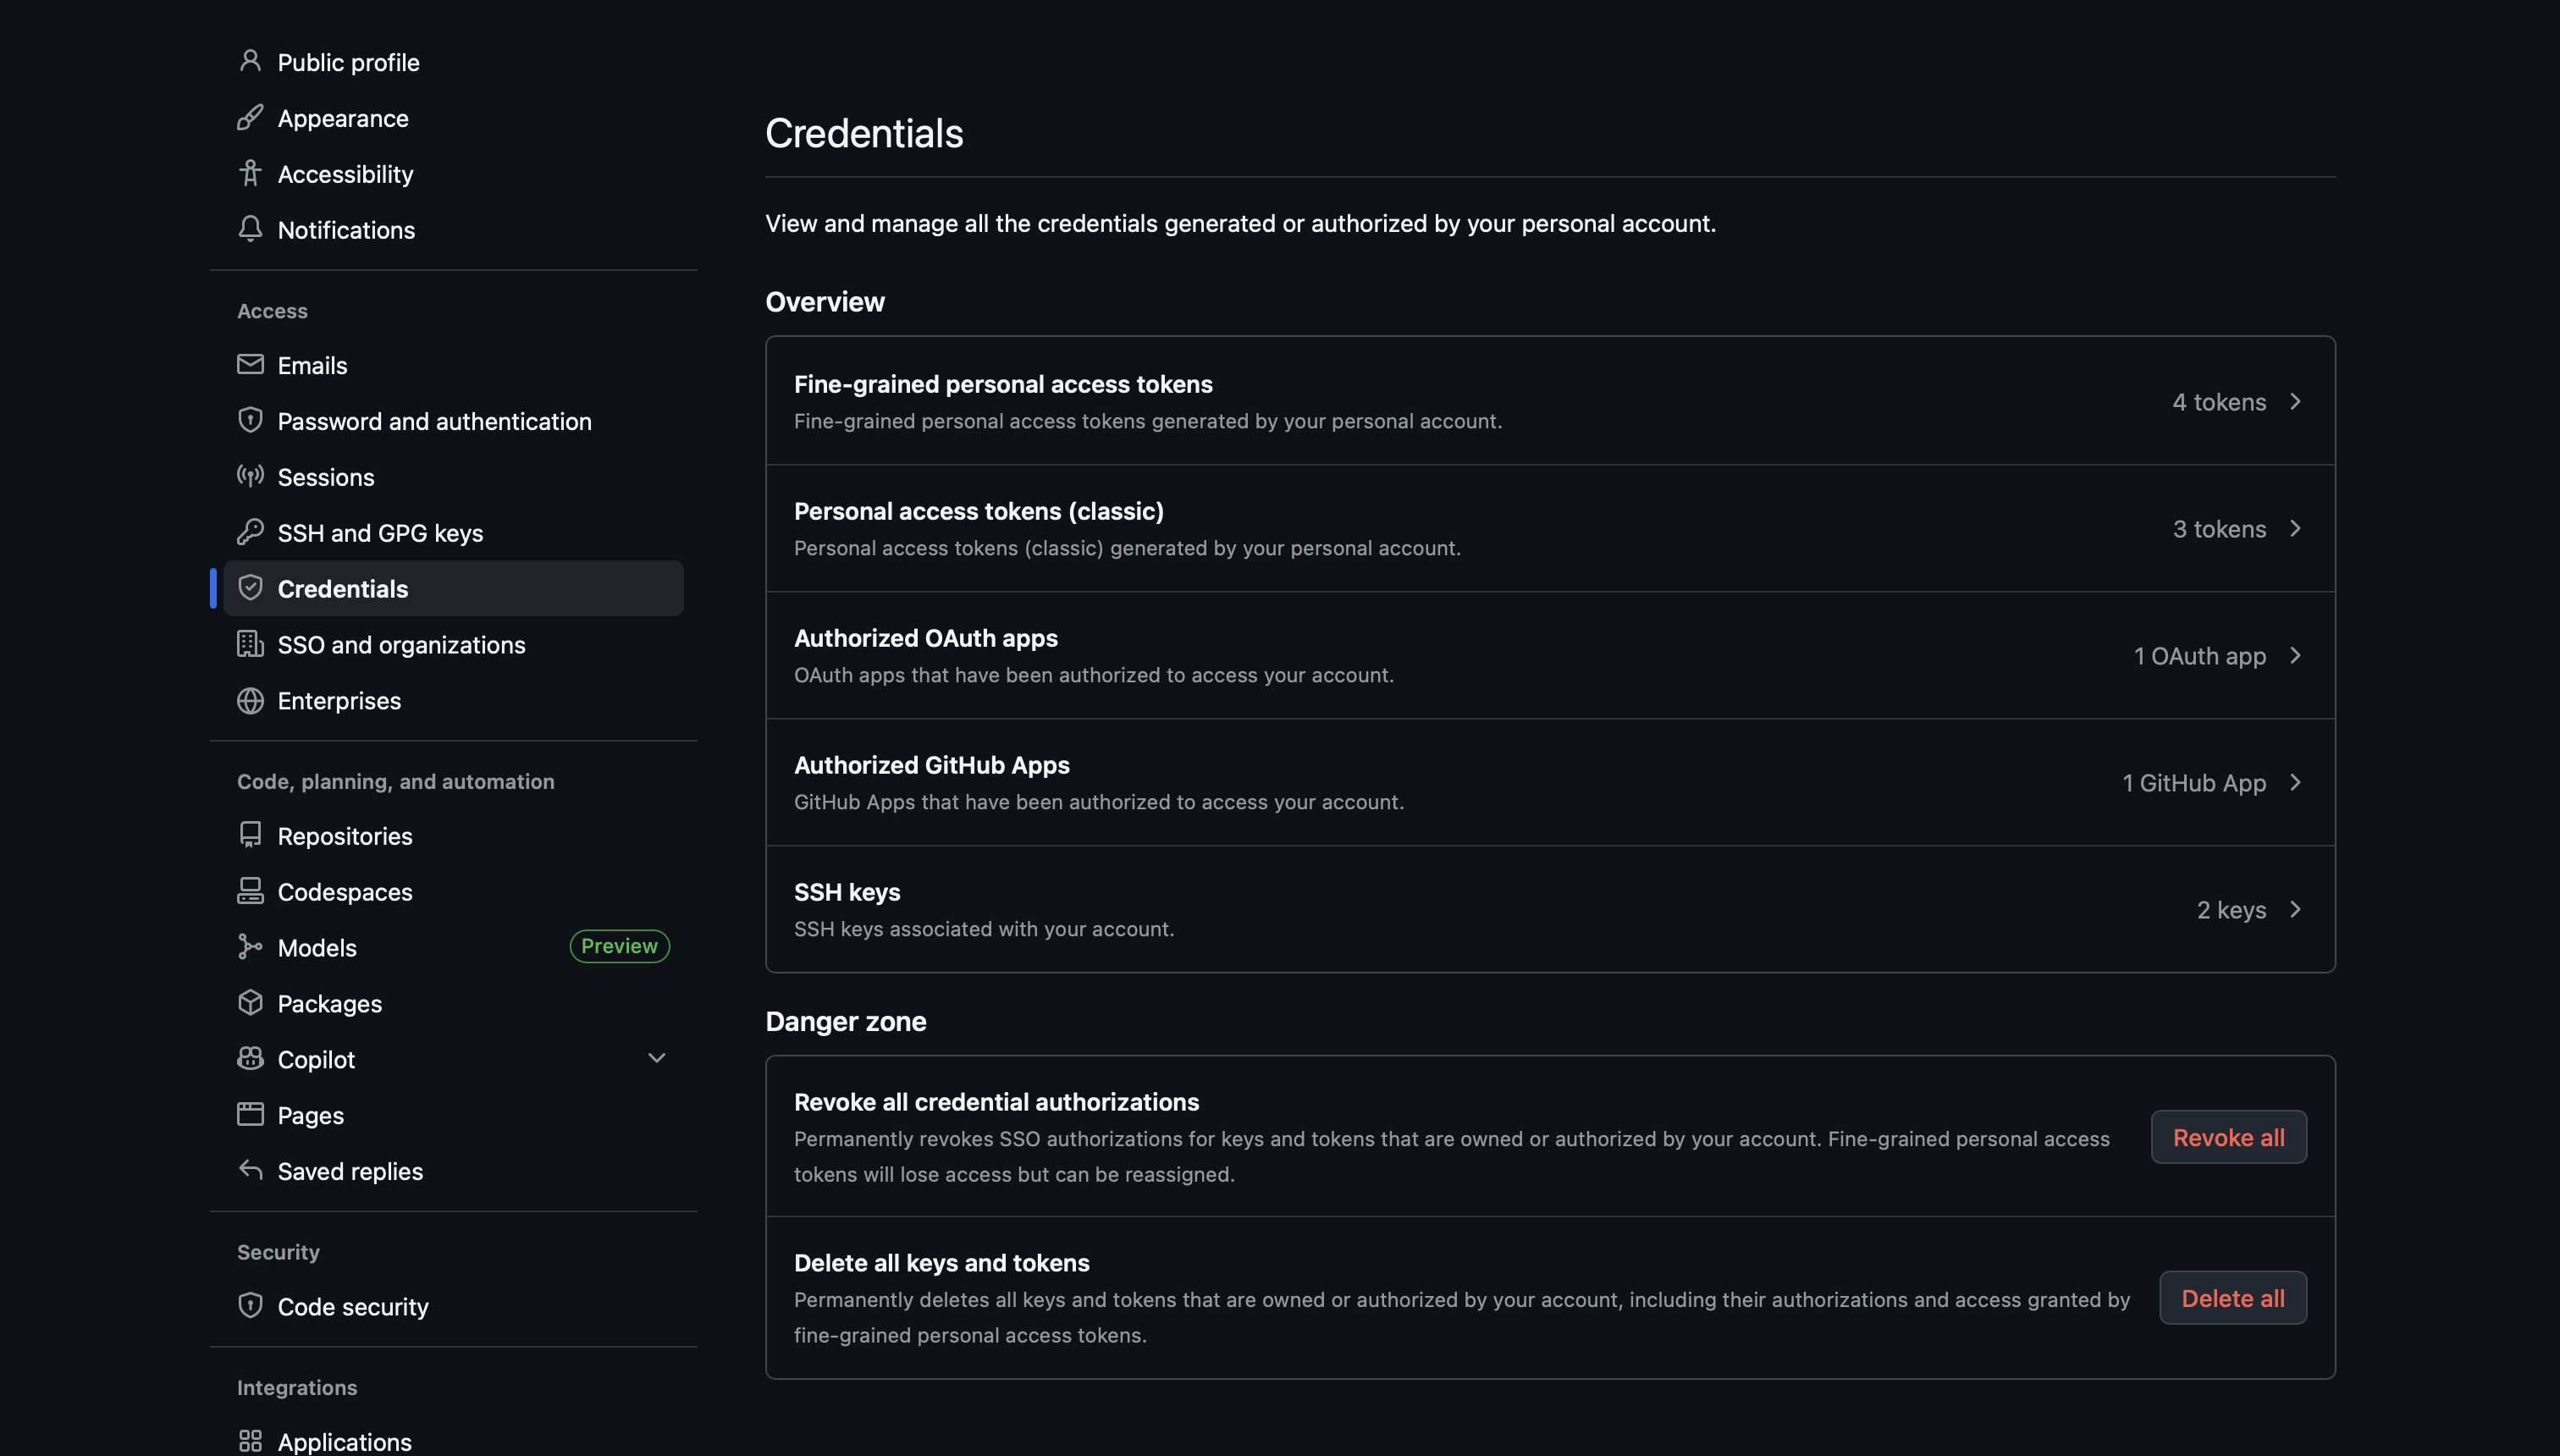
Task: Click 'Revoke all credential authorizations' title
Action: pyautogui.click(x=996, y=1102)
